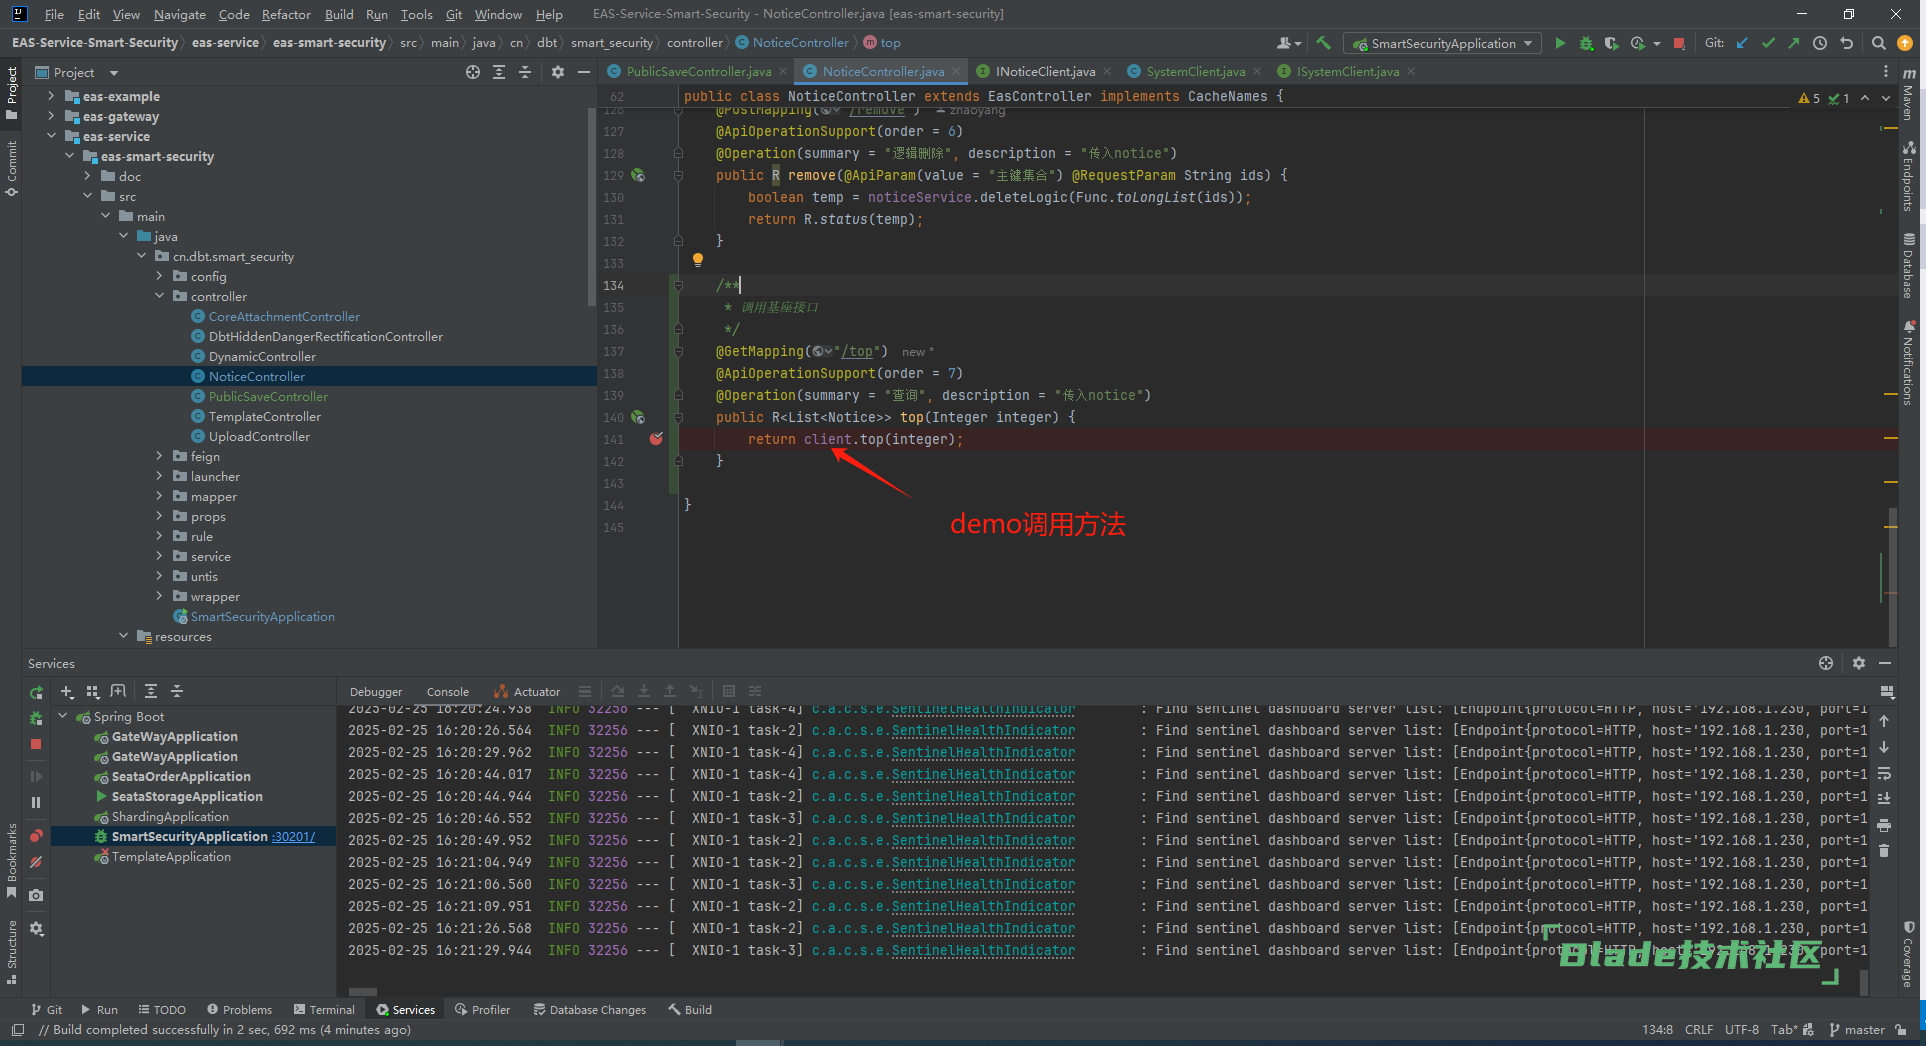Expand all nodes in the Project panel
The image size is (1926, 1046).
499,72
